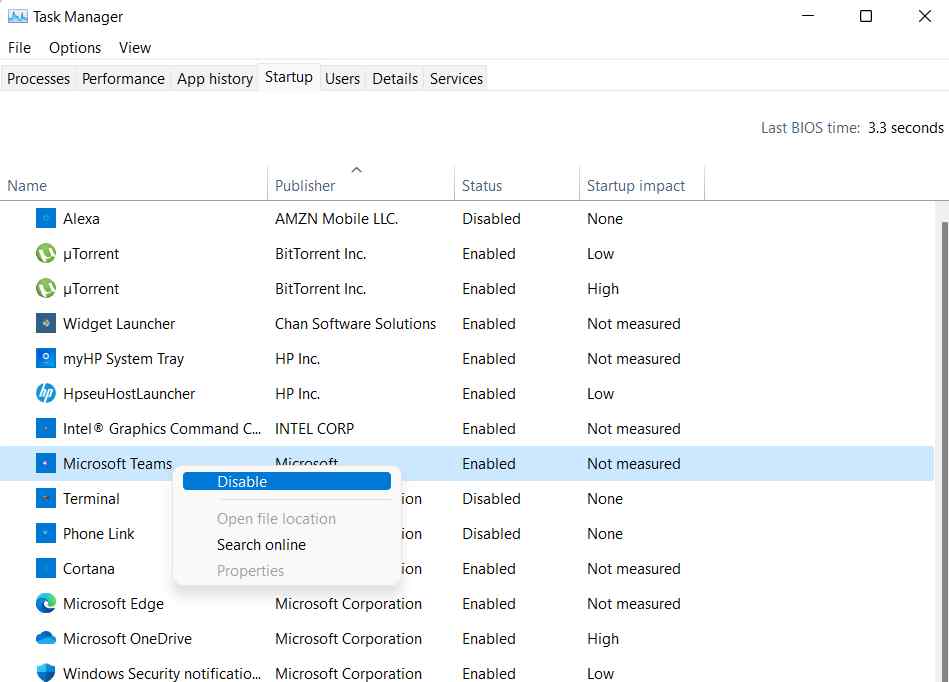The image size is (949, 682).
Task: Click the Task Manager title bar icon
Action: (18, 16)
